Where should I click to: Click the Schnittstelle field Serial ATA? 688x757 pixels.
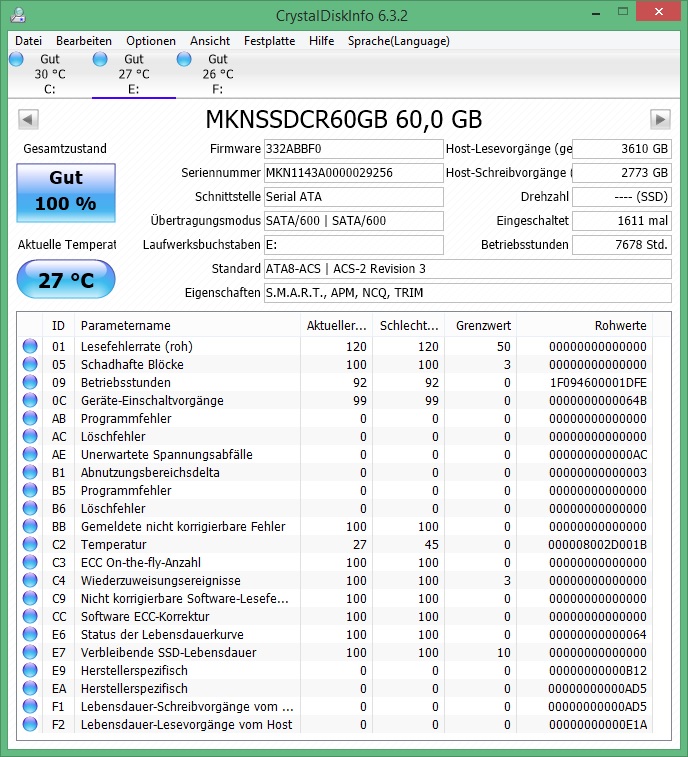pos(353,197)
